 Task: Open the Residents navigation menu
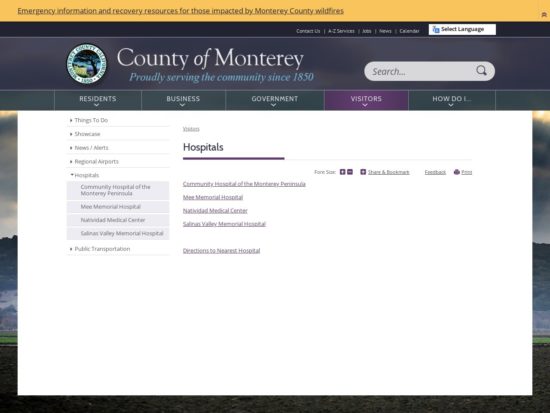(x=98, y=100)
